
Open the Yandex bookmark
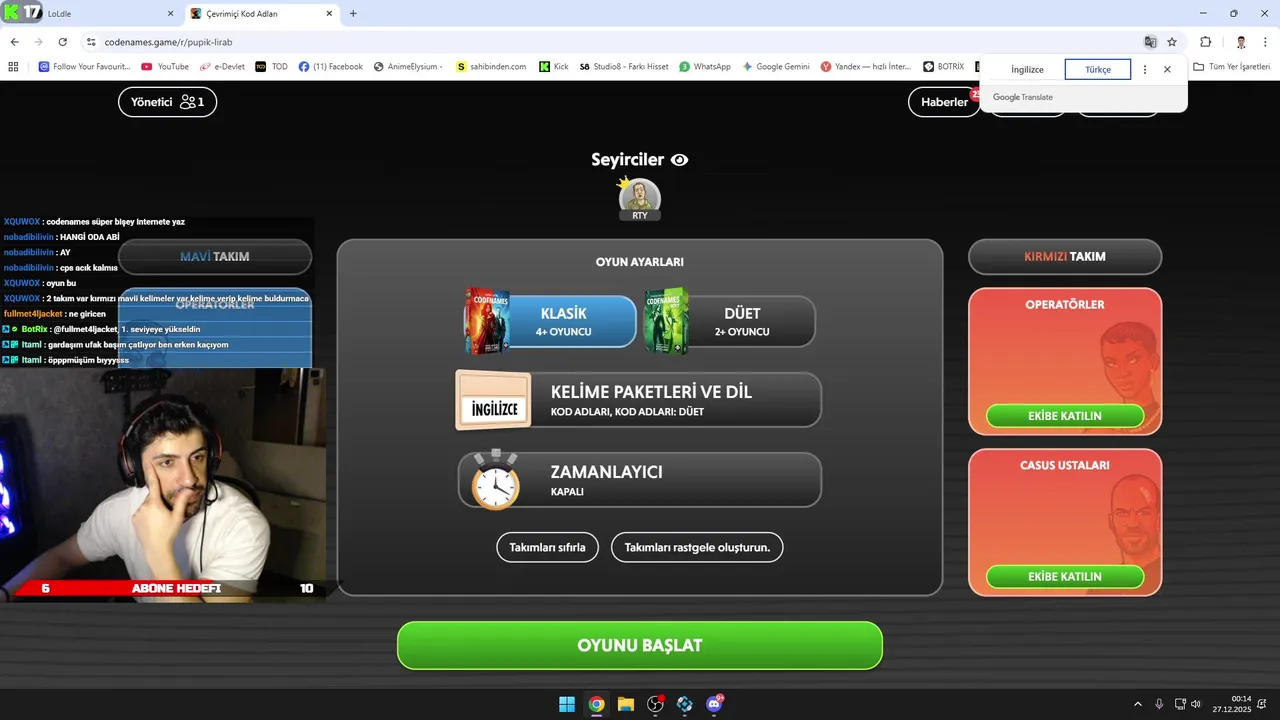pyautogui.click(x=866, y=66)
